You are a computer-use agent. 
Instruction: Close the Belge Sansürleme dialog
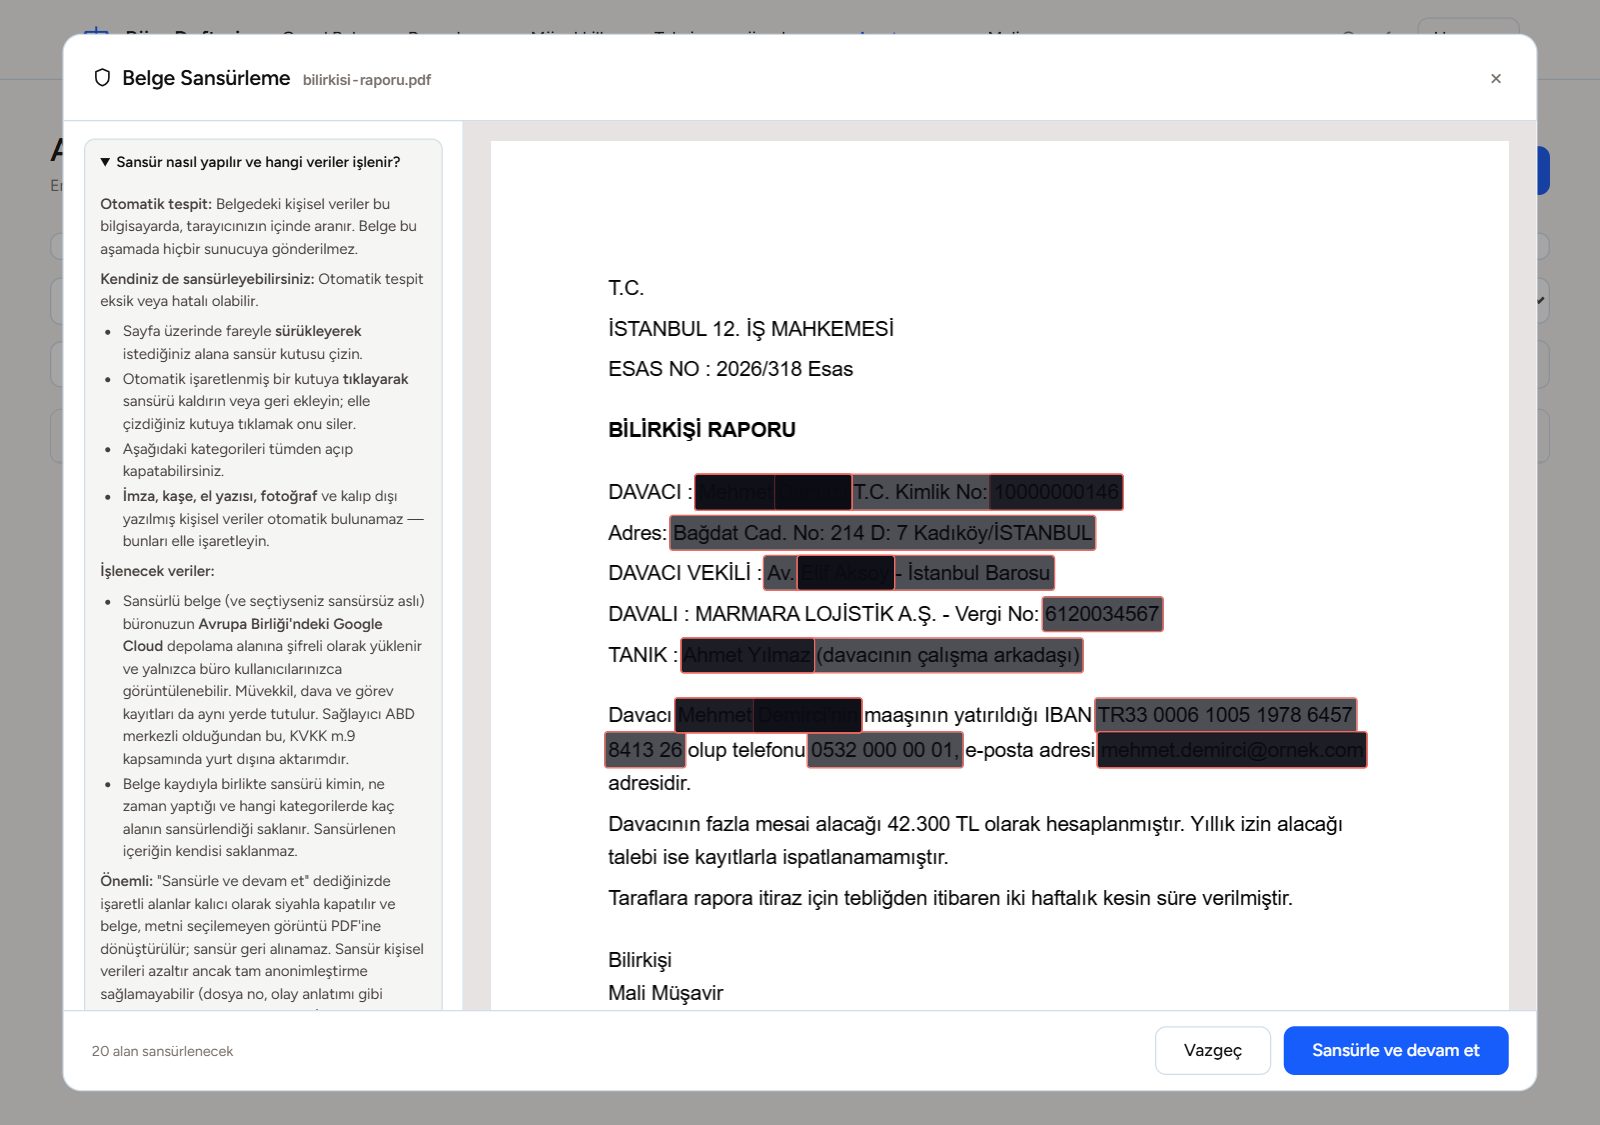pyautogui.click(x=1496, y=79)
